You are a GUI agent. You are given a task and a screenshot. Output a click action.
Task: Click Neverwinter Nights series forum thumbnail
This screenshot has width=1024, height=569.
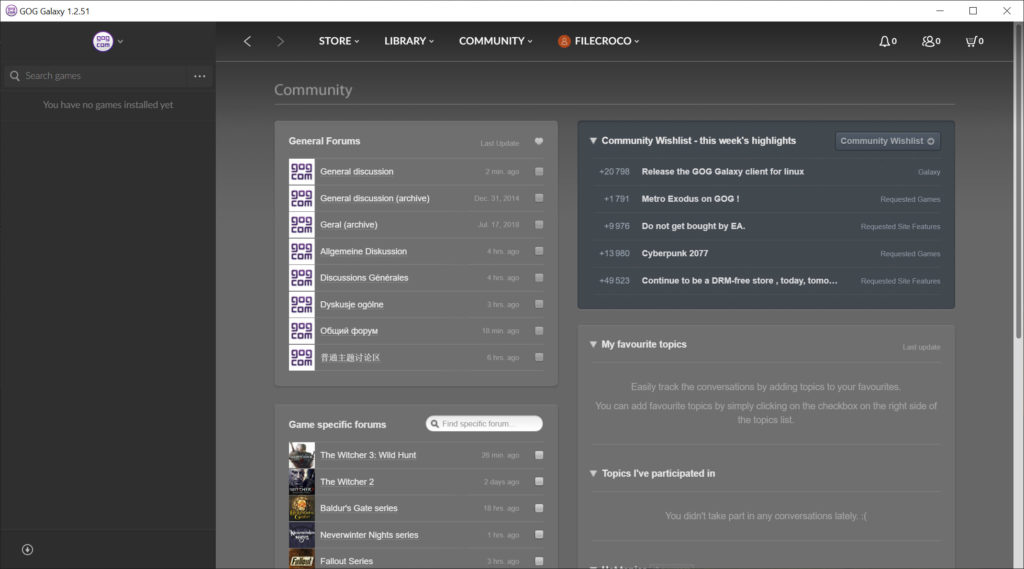(301, 535)
